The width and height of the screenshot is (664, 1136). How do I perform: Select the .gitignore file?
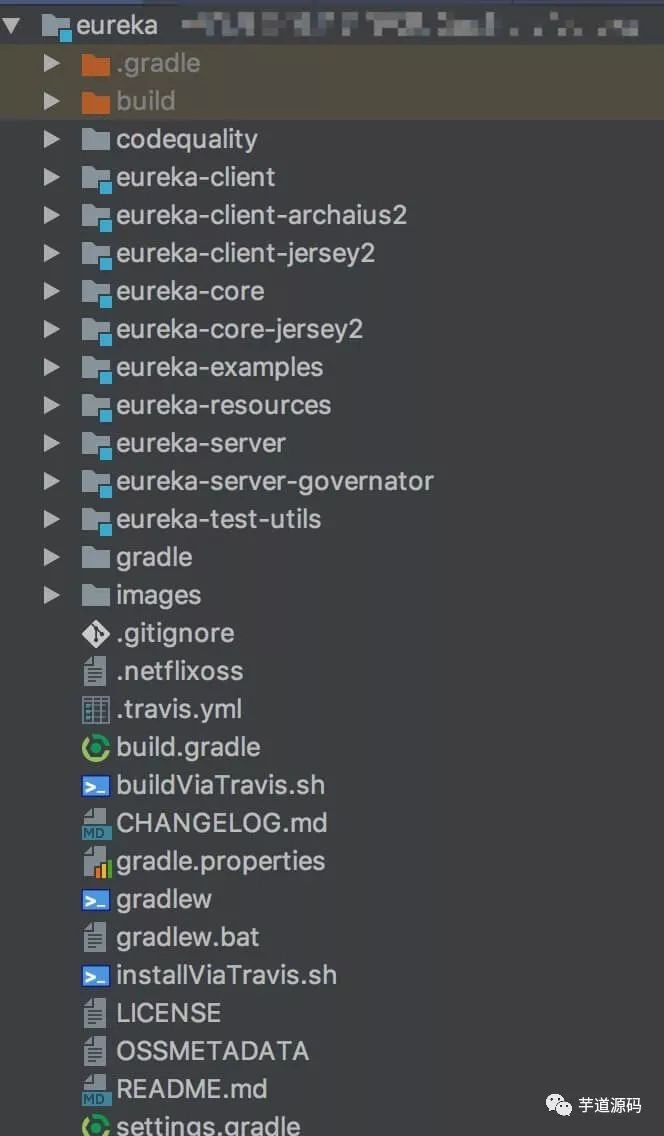[175, 634]
